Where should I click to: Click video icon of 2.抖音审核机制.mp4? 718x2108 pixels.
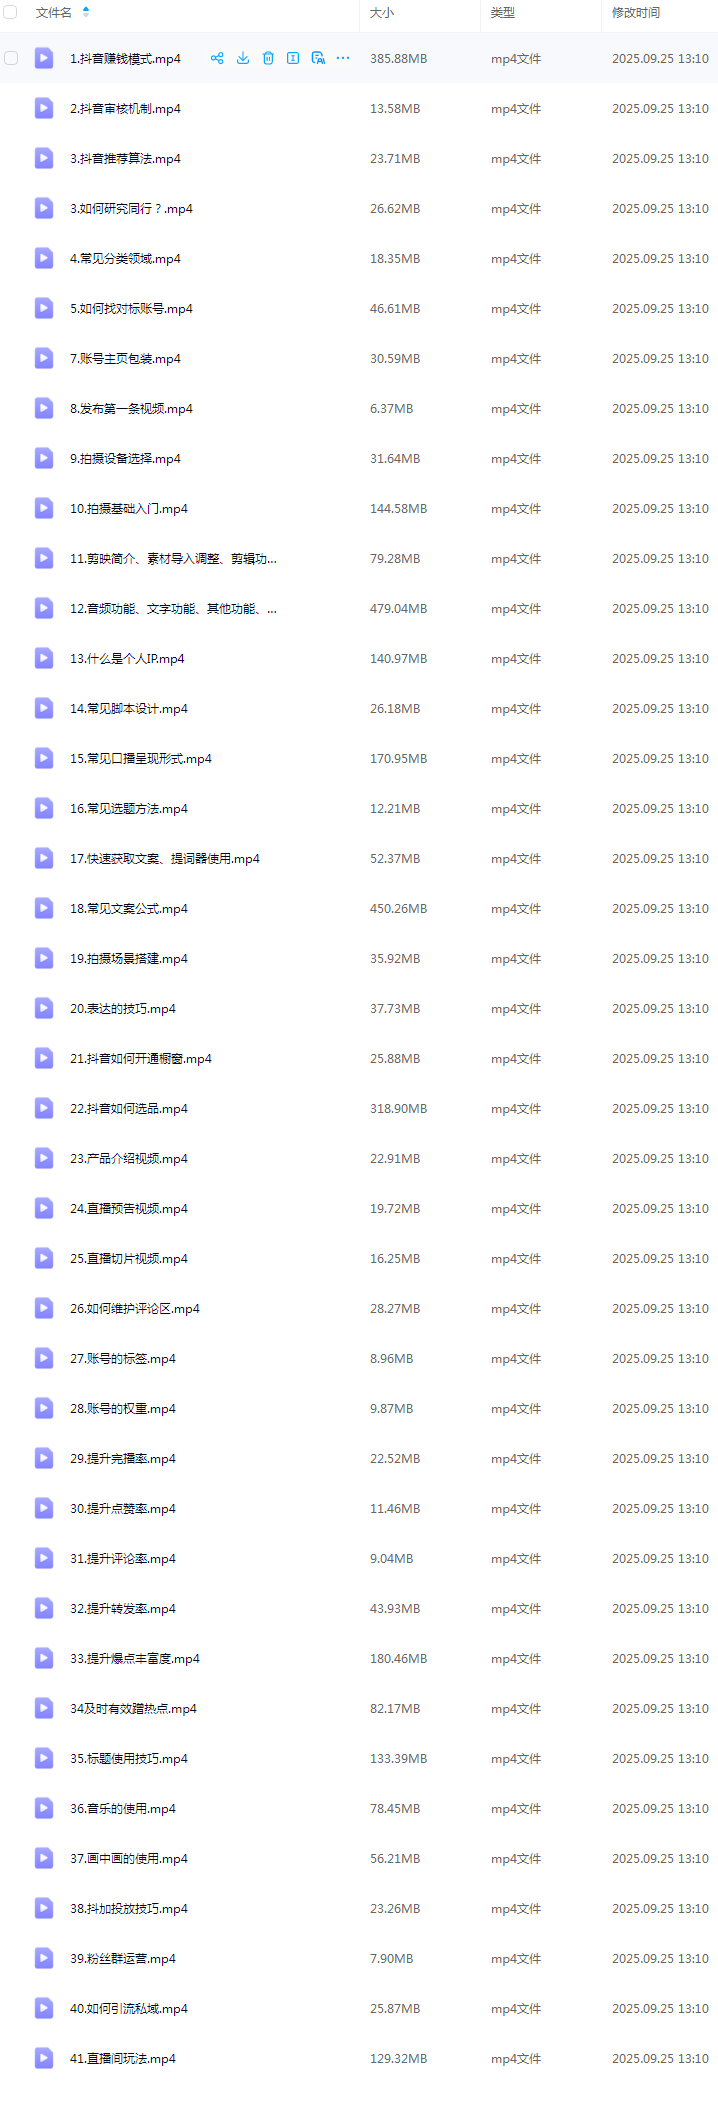click(x=44, y=108)
